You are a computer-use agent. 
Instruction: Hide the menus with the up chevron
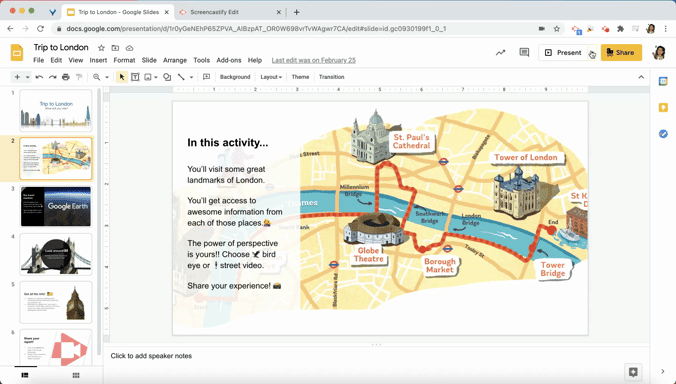[x=641, y=77]
